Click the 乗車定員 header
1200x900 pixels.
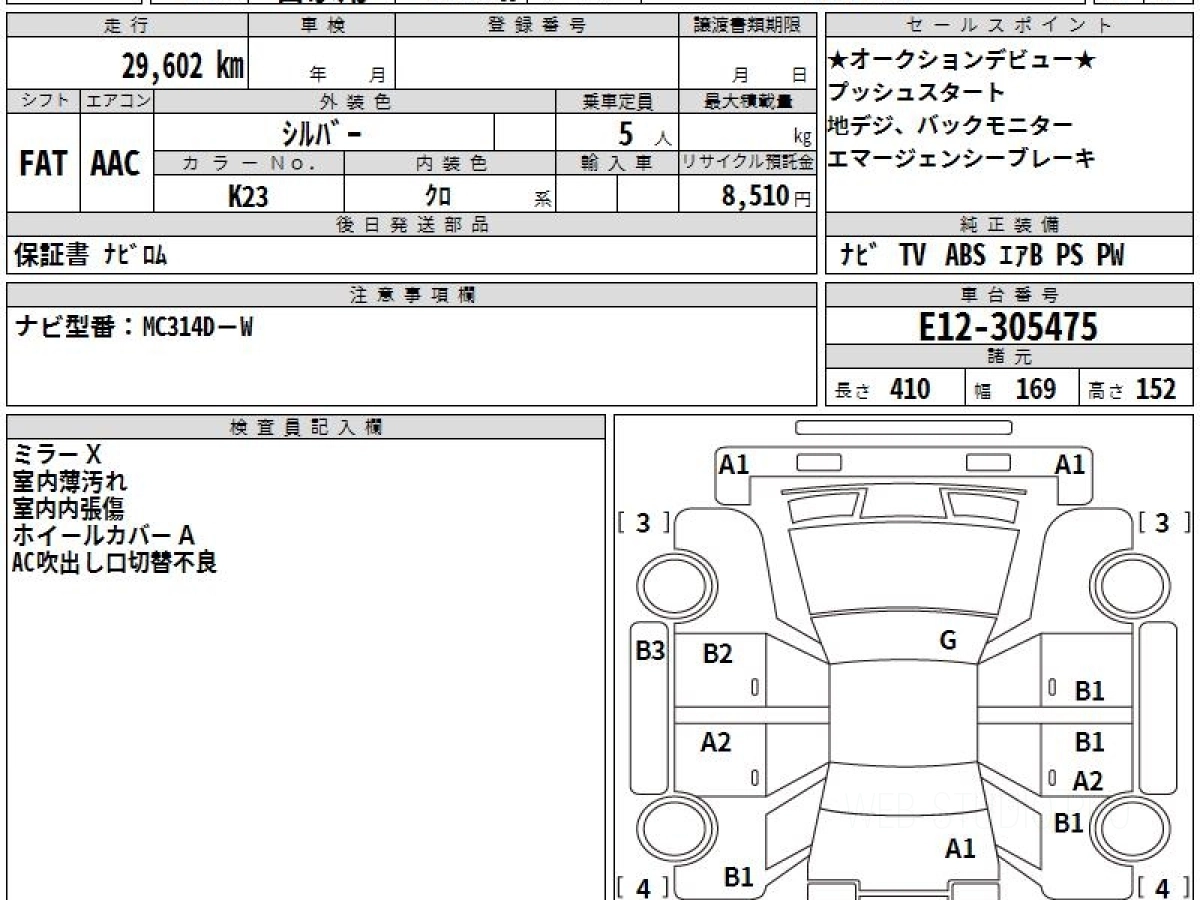[617, 101]
